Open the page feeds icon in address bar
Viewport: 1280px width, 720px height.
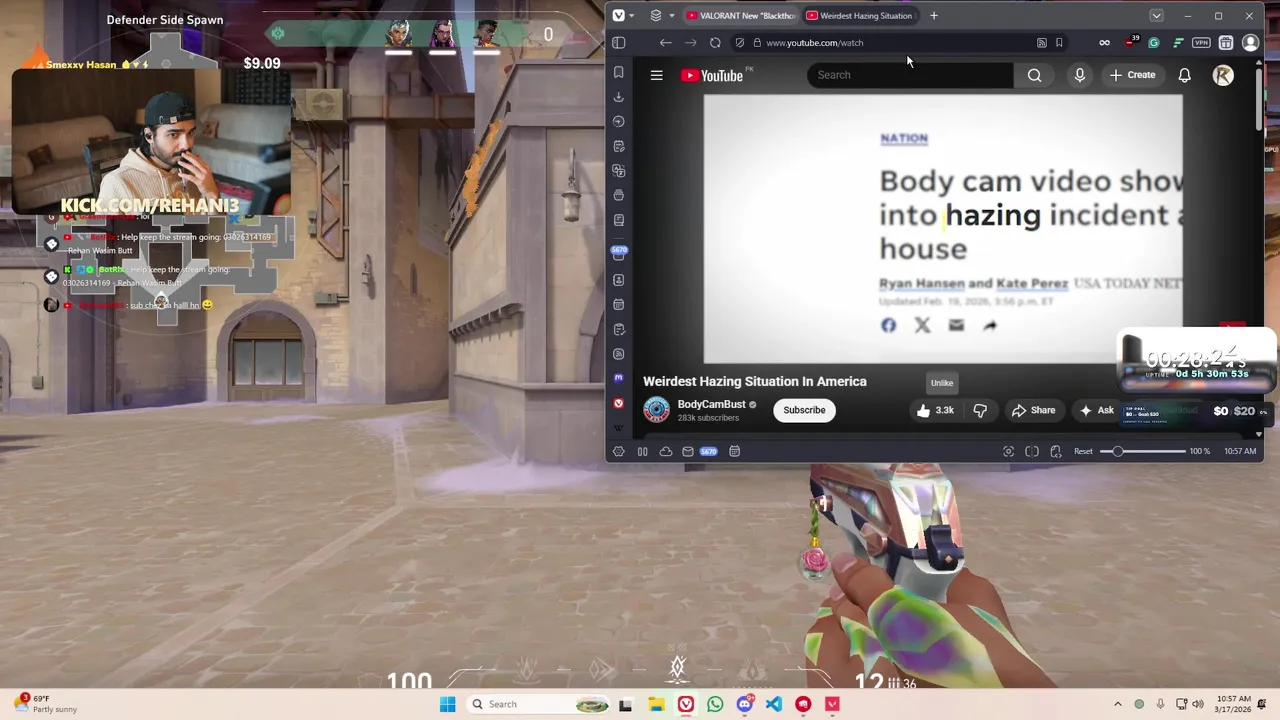1041,43
